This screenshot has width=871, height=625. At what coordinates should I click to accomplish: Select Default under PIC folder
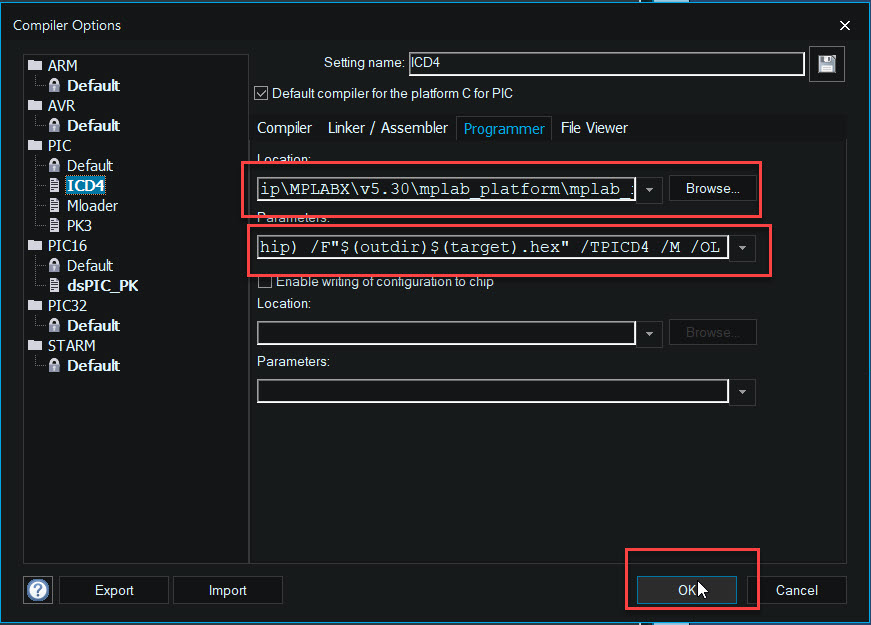click(89, 166)
